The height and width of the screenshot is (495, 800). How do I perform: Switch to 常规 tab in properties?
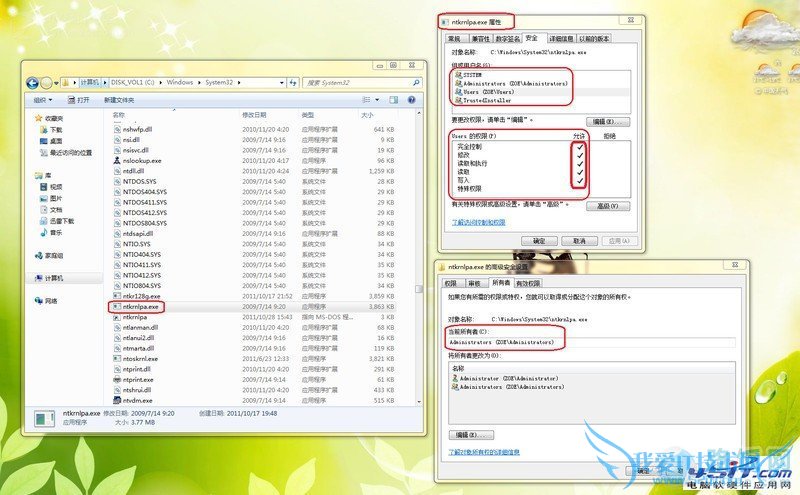coord(455,39)
